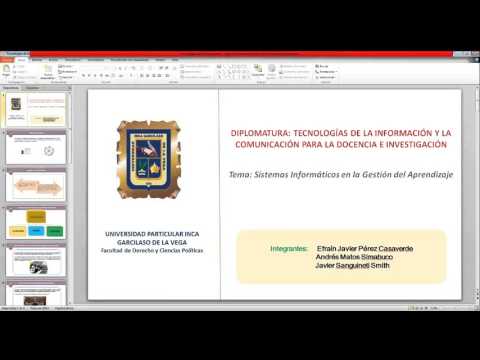Viewport: 480px width, 360px height.
Task: Select slide 2 thumbnail in panel
Action: pyautogui.click(x=36, y=148)
